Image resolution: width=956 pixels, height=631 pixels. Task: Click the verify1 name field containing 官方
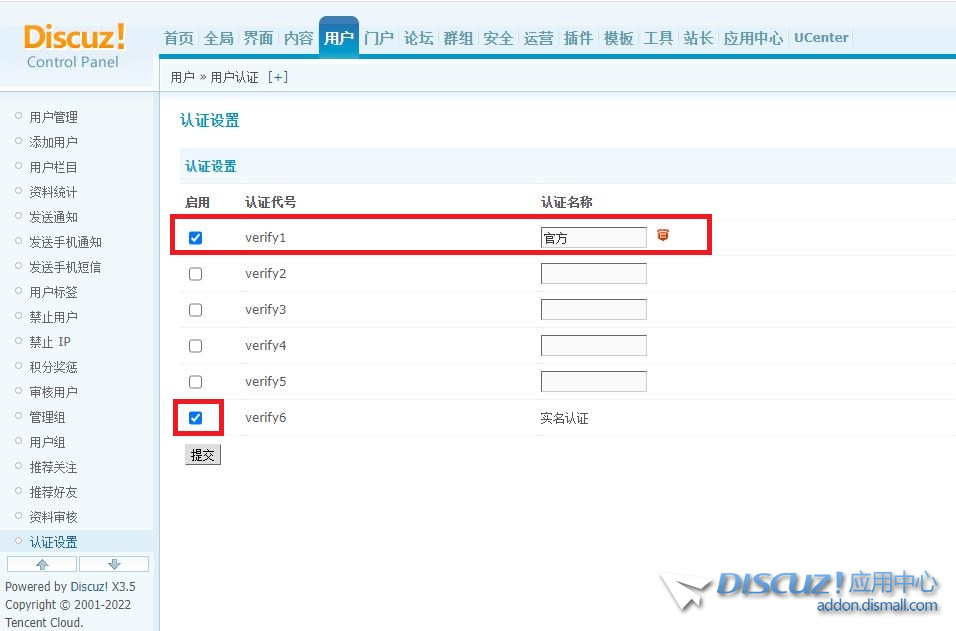click(x=593, y=238)
